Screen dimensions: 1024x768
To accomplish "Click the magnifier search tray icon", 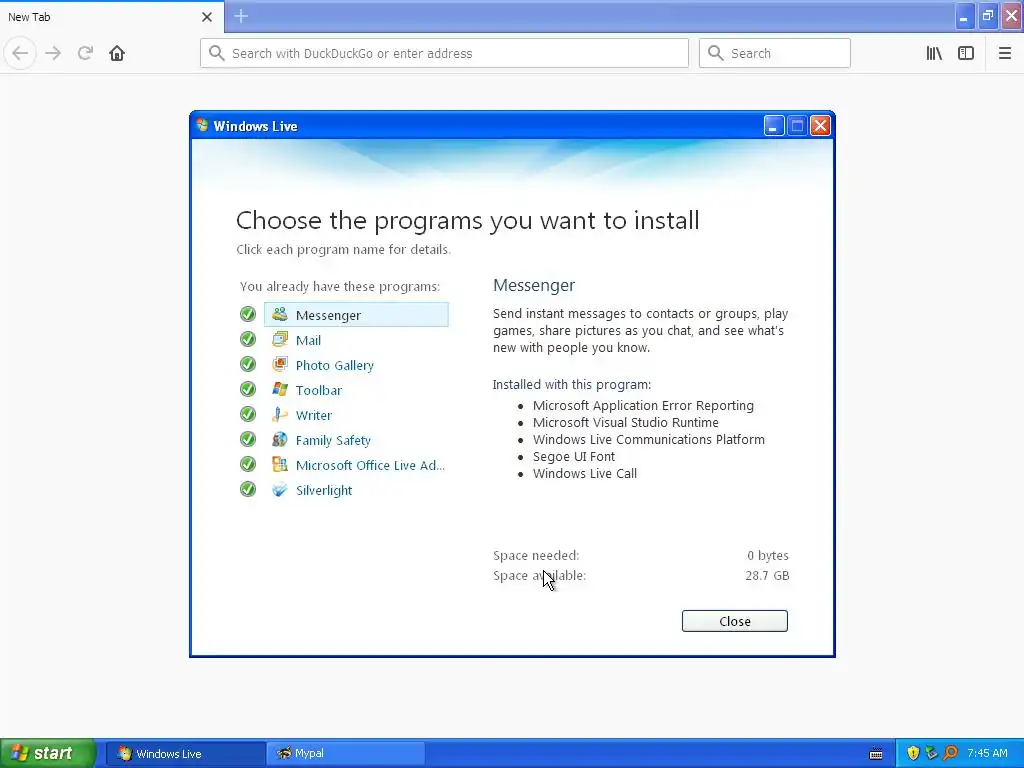I will tap(950, 754).
